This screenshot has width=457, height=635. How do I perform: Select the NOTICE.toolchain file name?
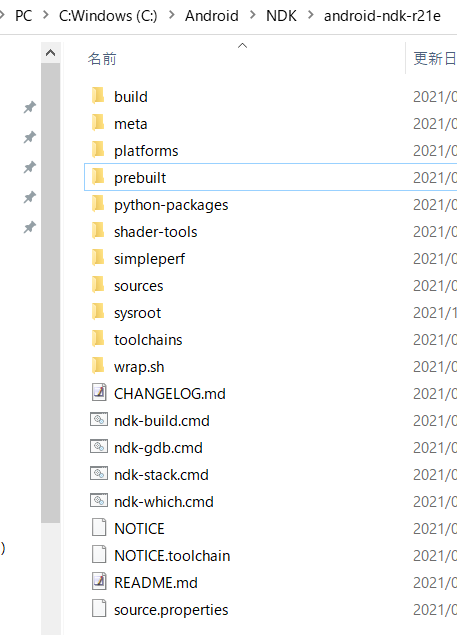click(x=172, y=556)
